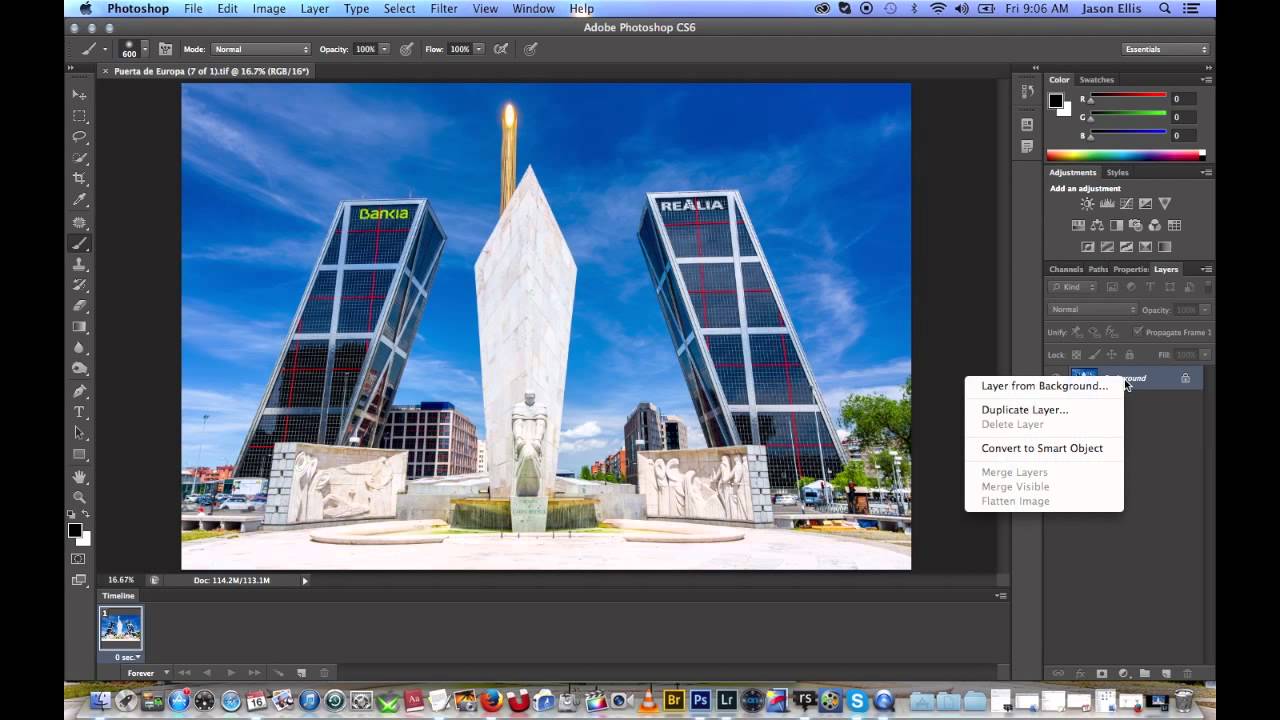
Task: Toggle Propagate Frame 1 checkbox
Action: point(1138,332)
